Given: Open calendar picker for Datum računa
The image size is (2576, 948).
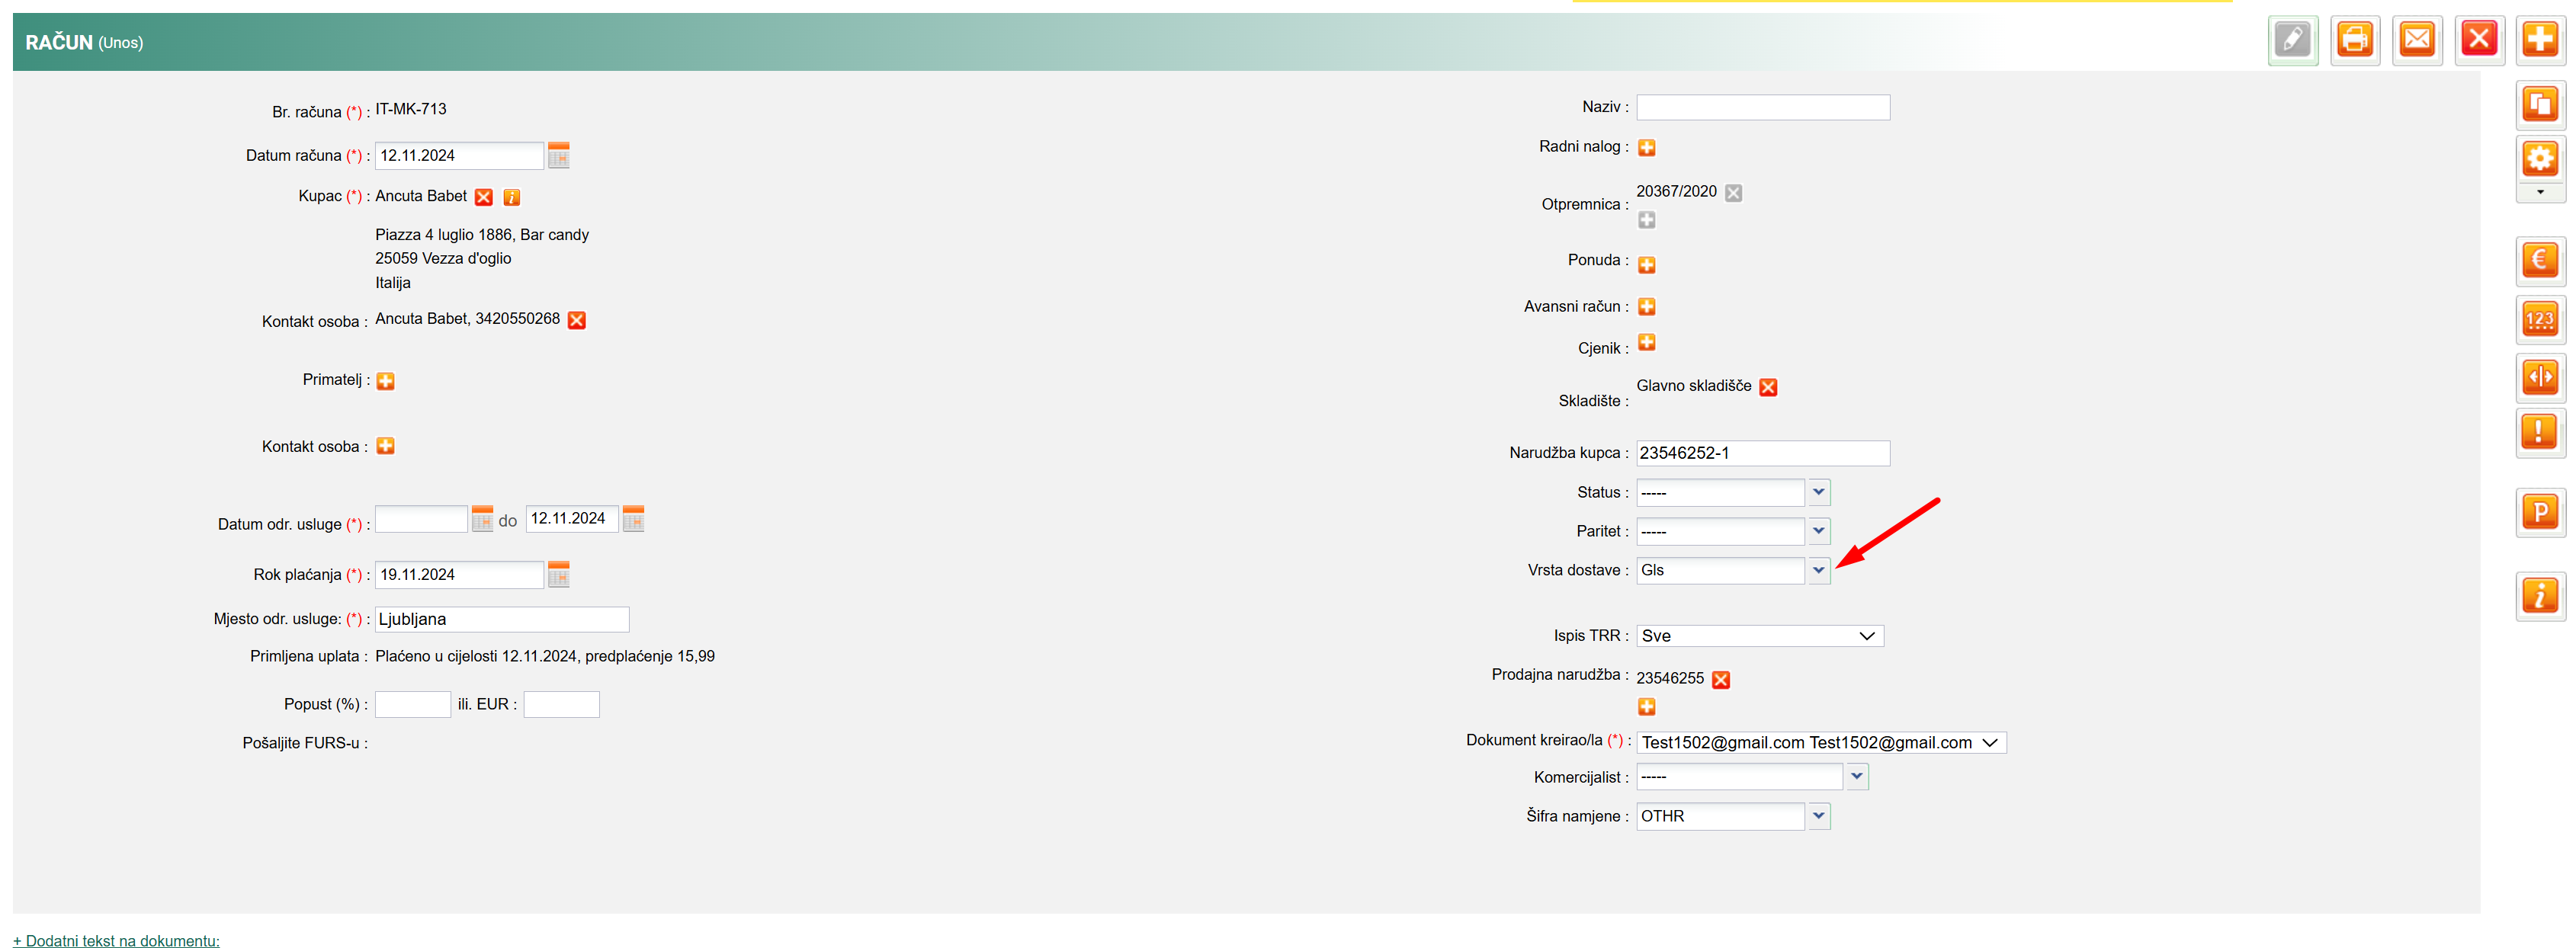Looking at the screenshot, I should coord(558,155).
